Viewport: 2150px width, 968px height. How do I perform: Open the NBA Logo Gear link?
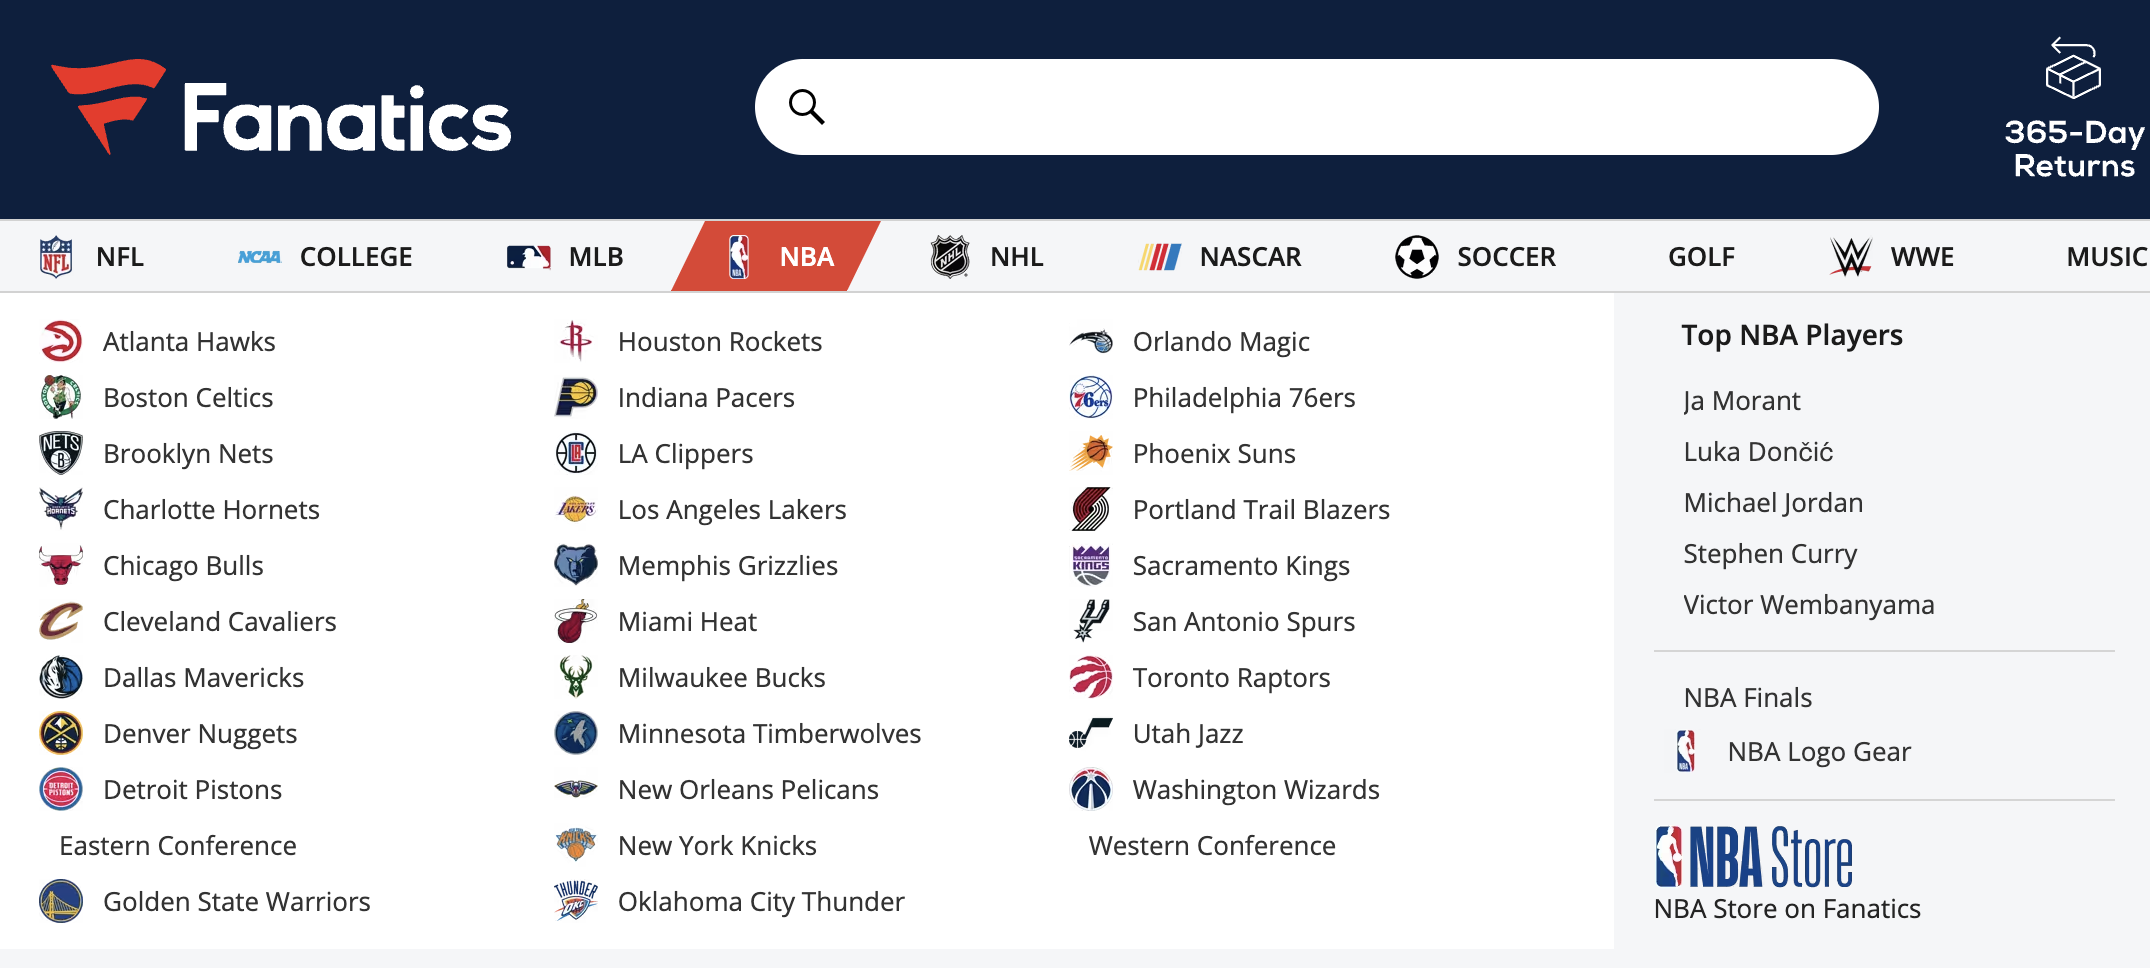[x=1819, y=752]
